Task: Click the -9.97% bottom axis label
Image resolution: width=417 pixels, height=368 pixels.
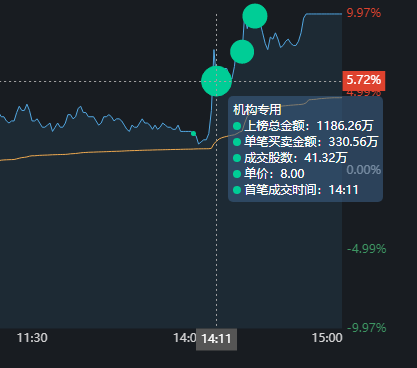Action: pyautogui.click(x=367, y=328)
